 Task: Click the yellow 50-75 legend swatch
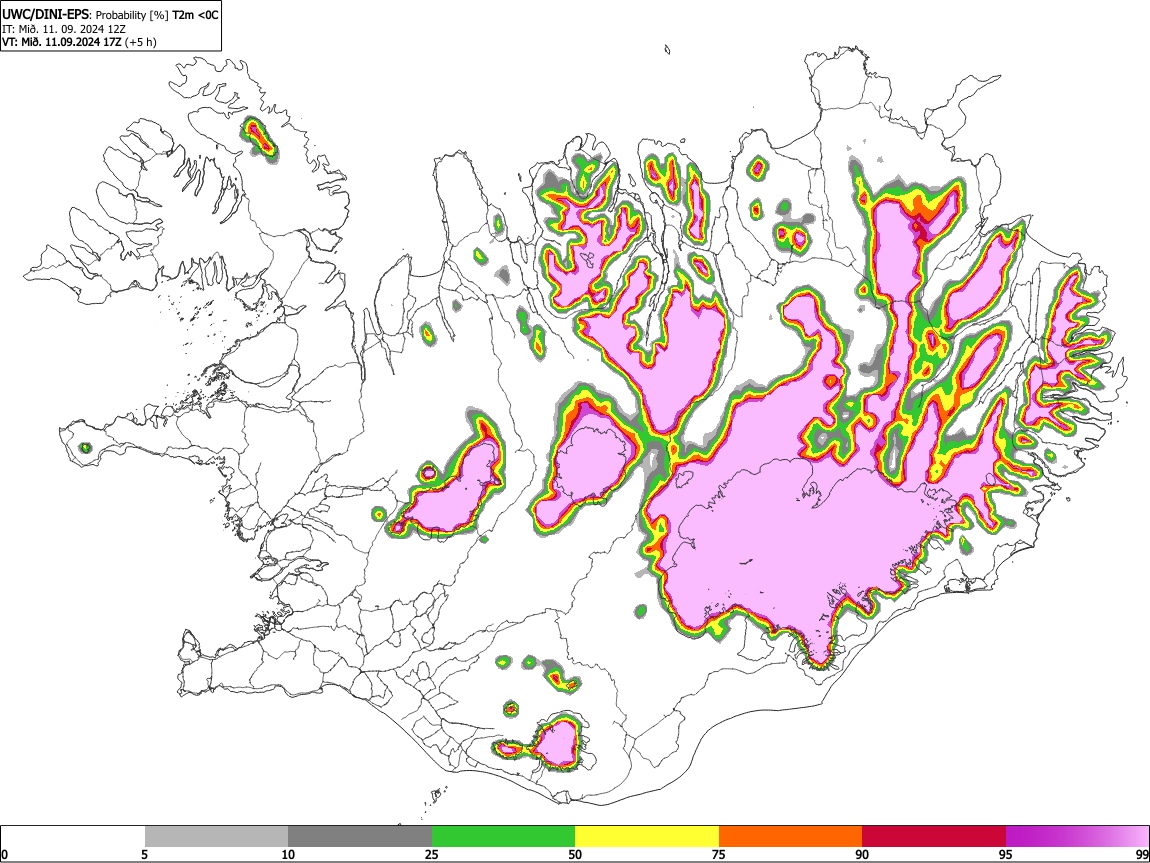(647, 836)
